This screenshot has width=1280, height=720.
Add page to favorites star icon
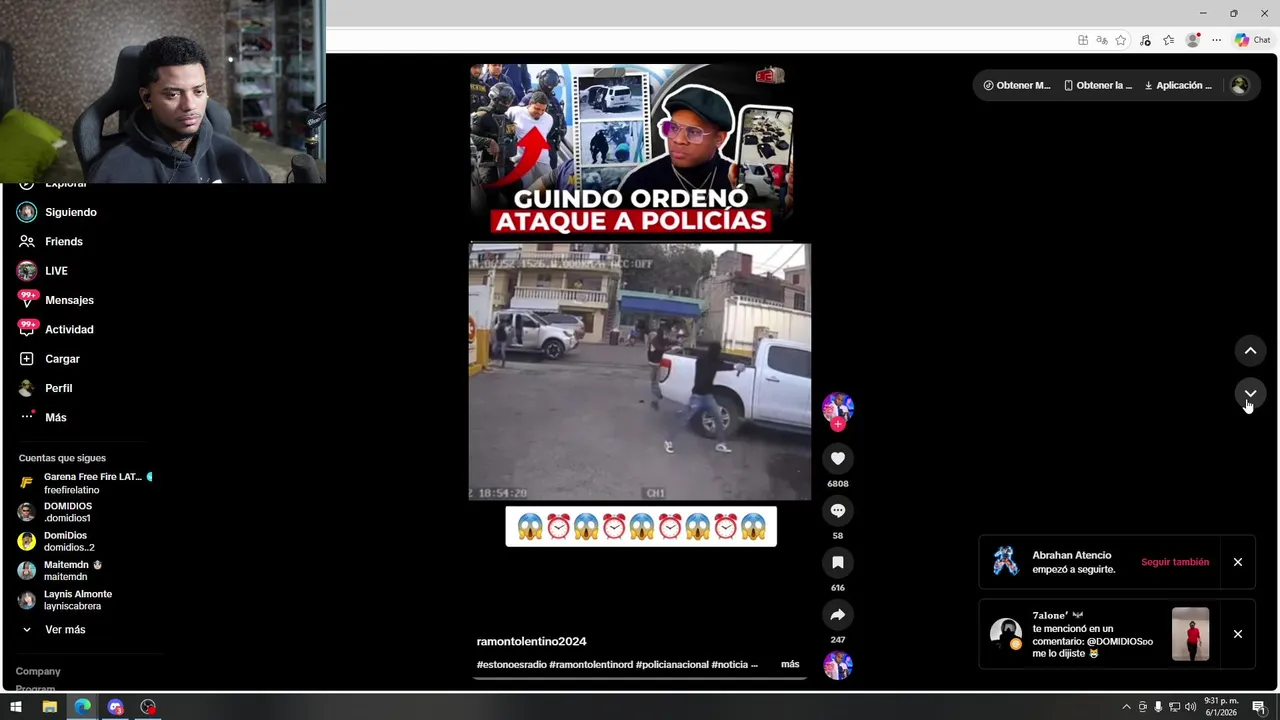click(1121, 40)
